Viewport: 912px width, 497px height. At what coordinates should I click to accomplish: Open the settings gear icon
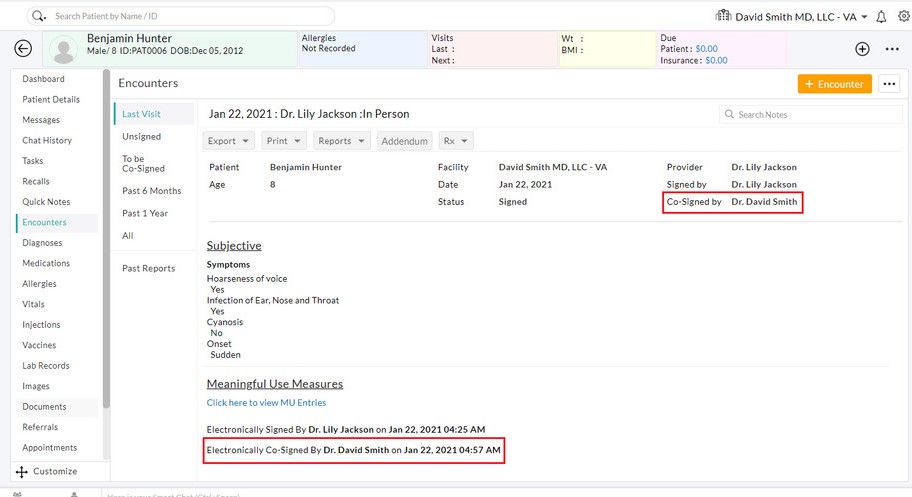(x=904, y=17)
